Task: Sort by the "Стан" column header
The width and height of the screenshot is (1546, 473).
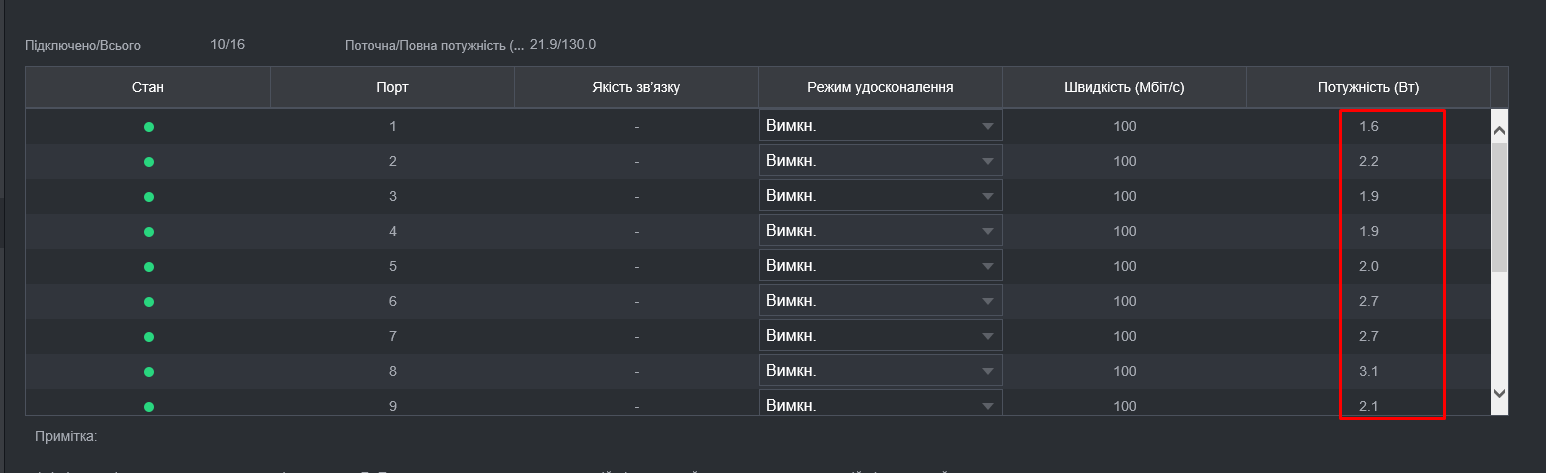Action: (x=148, y=87)
